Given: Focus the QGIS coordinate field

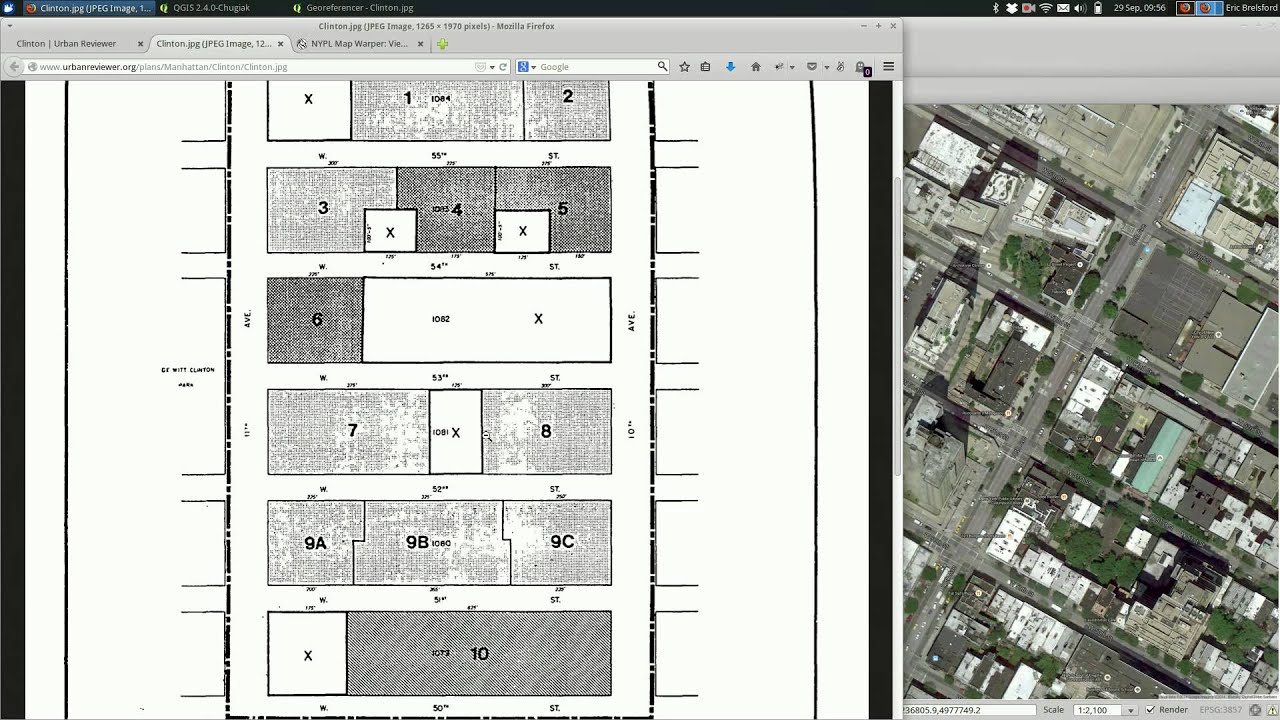Looking at the screenshot, I should (967, 710).
